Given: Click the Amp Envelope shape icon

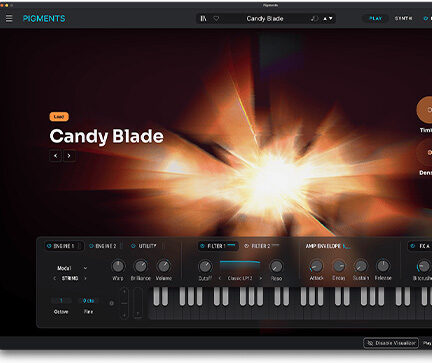Looking at the screenshot, I should coord(347,246).
